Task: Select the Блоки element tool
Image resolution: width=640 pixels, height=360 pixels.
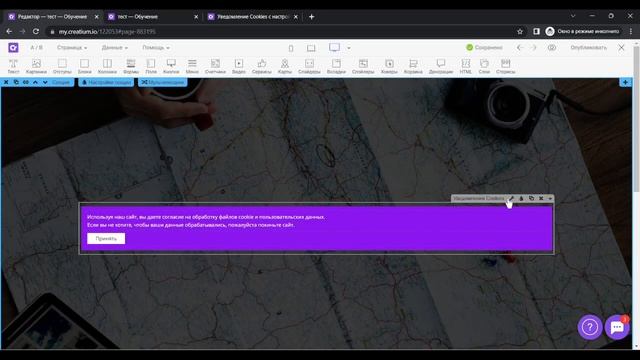Action: pos(84,66)
